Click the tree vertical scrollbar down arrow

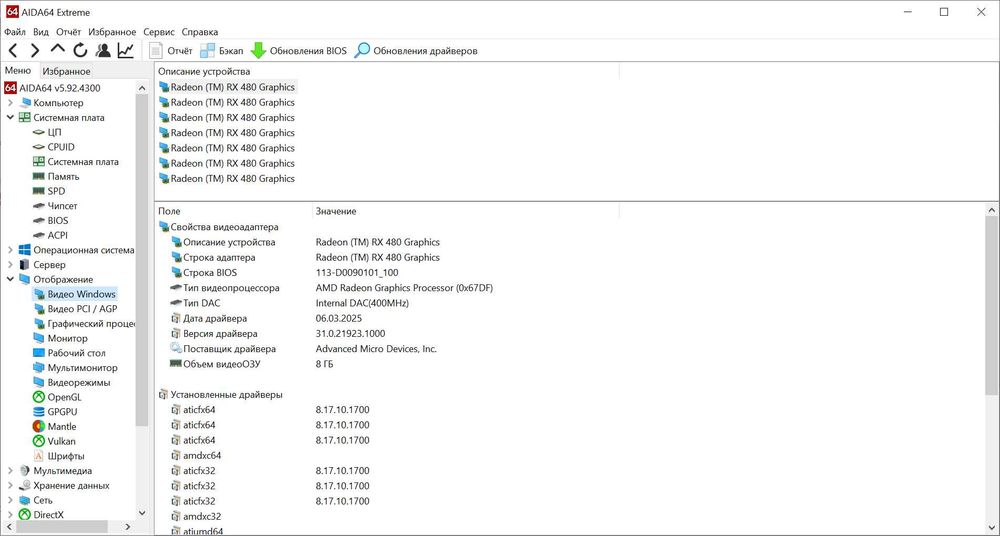pyautogui.click(x=142, y=512)
